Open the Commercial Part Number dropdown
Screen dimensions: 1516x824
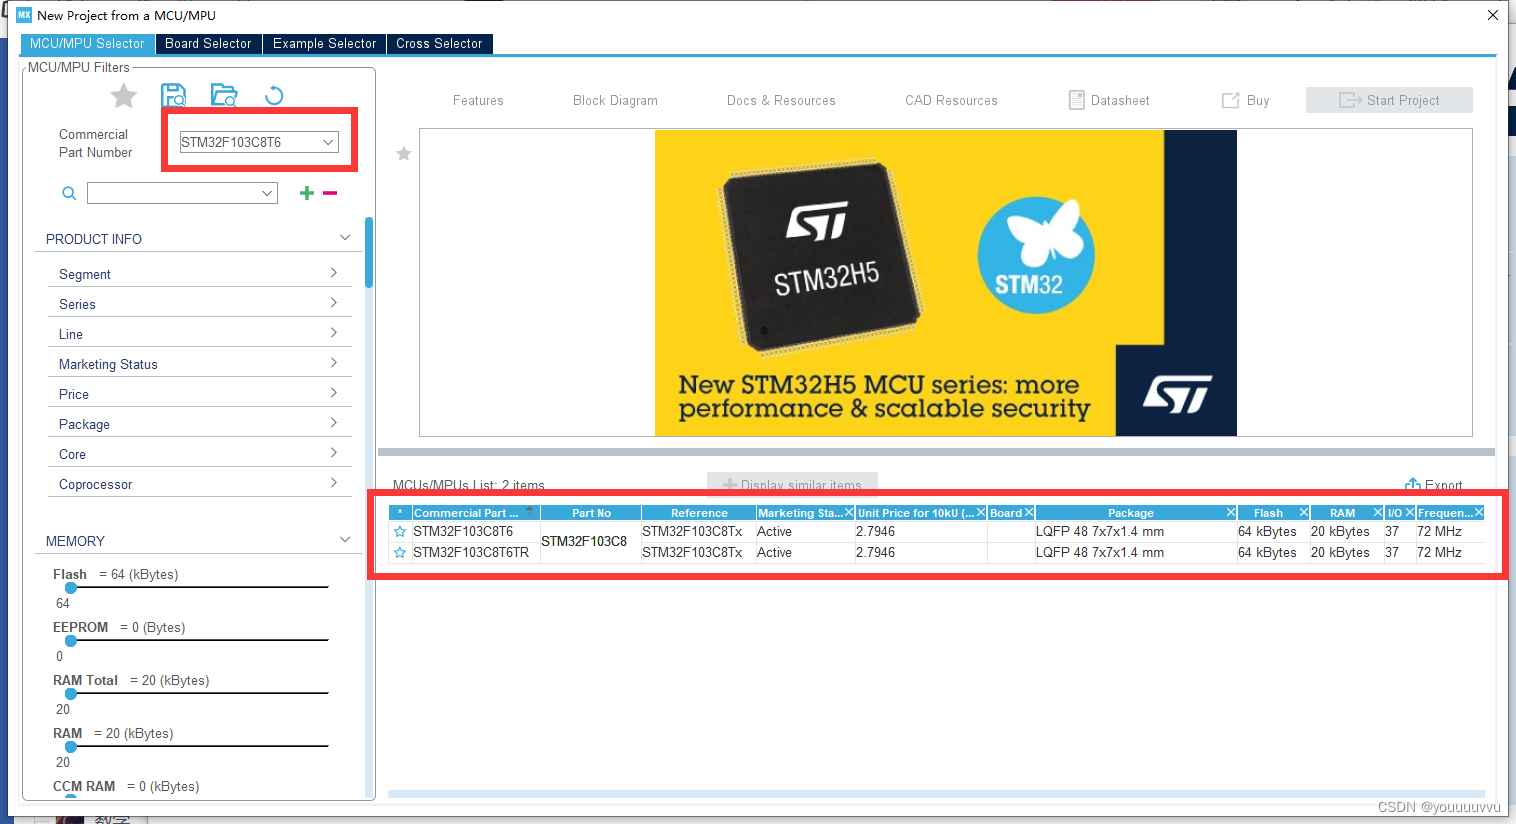coord(327,142)
